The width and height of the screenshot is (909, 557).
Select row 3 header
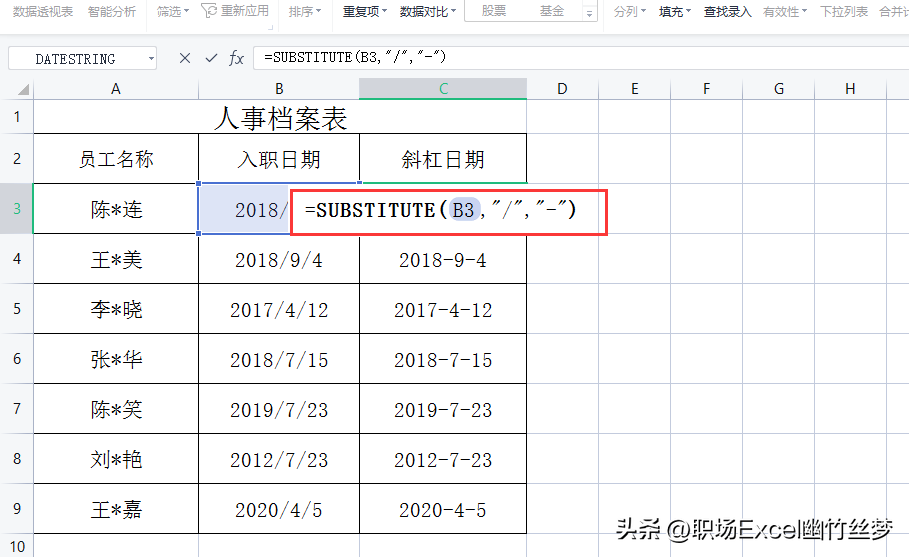(x=17, y=209)
